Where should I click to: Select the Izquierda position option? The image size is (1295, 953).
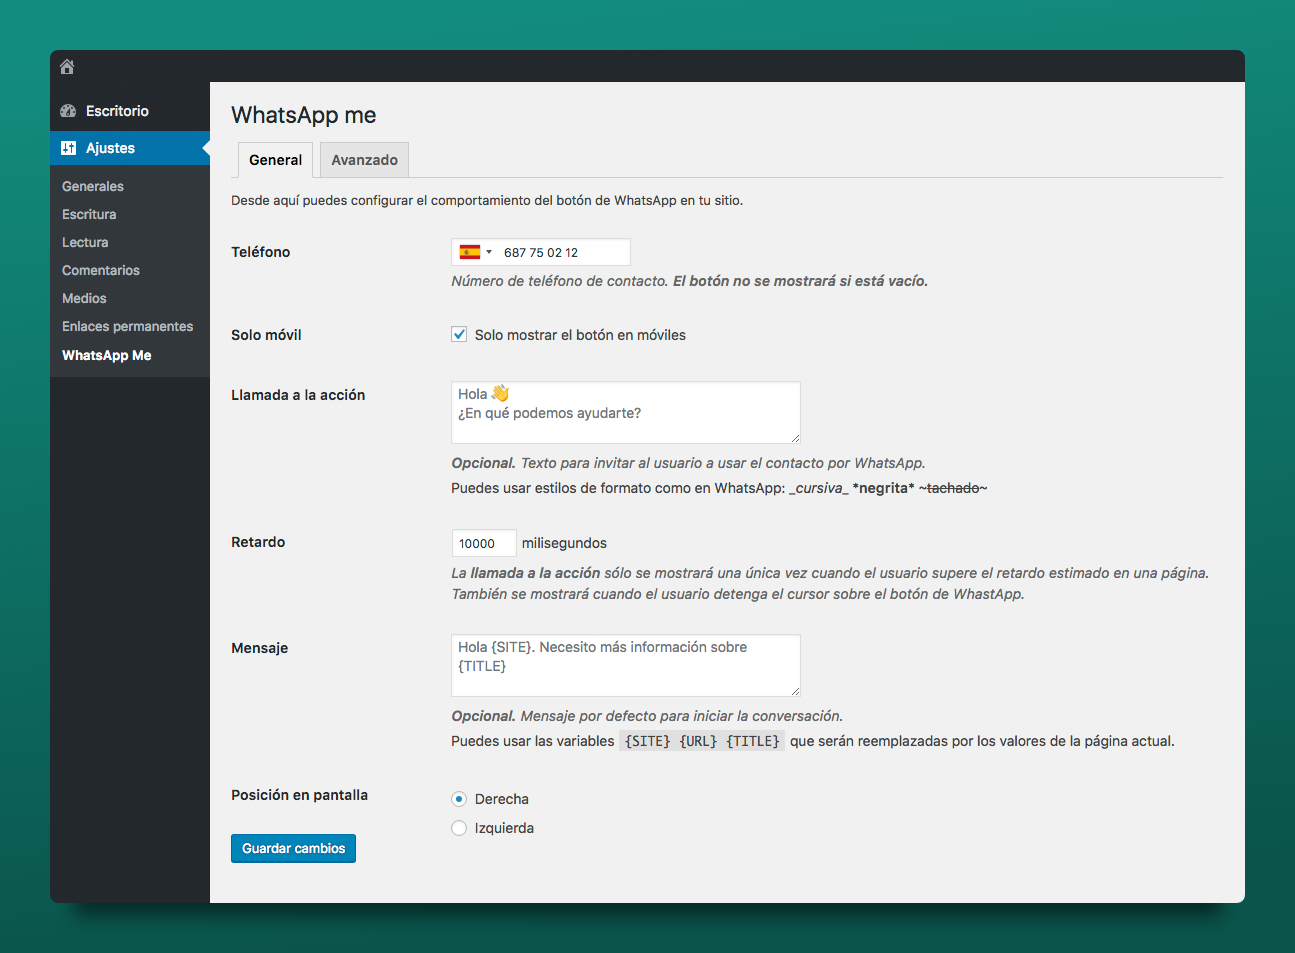(459, 828)
